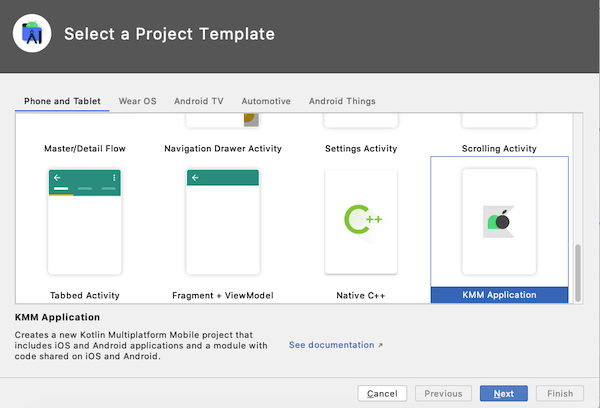Open the Android TV tab
The height and width of the screenshot is (408, 600).
pyautogui.click(x=199, y=101)
